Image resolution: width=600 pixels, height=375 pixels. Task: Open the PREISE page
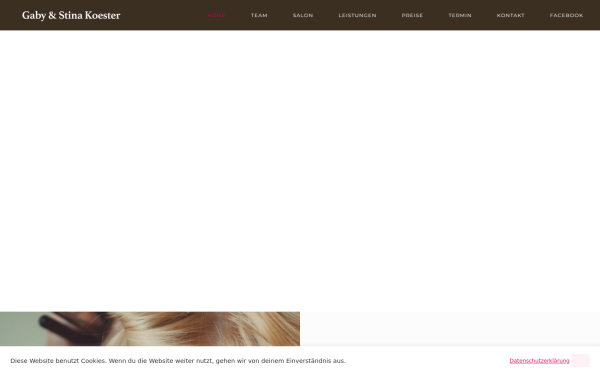412,15
